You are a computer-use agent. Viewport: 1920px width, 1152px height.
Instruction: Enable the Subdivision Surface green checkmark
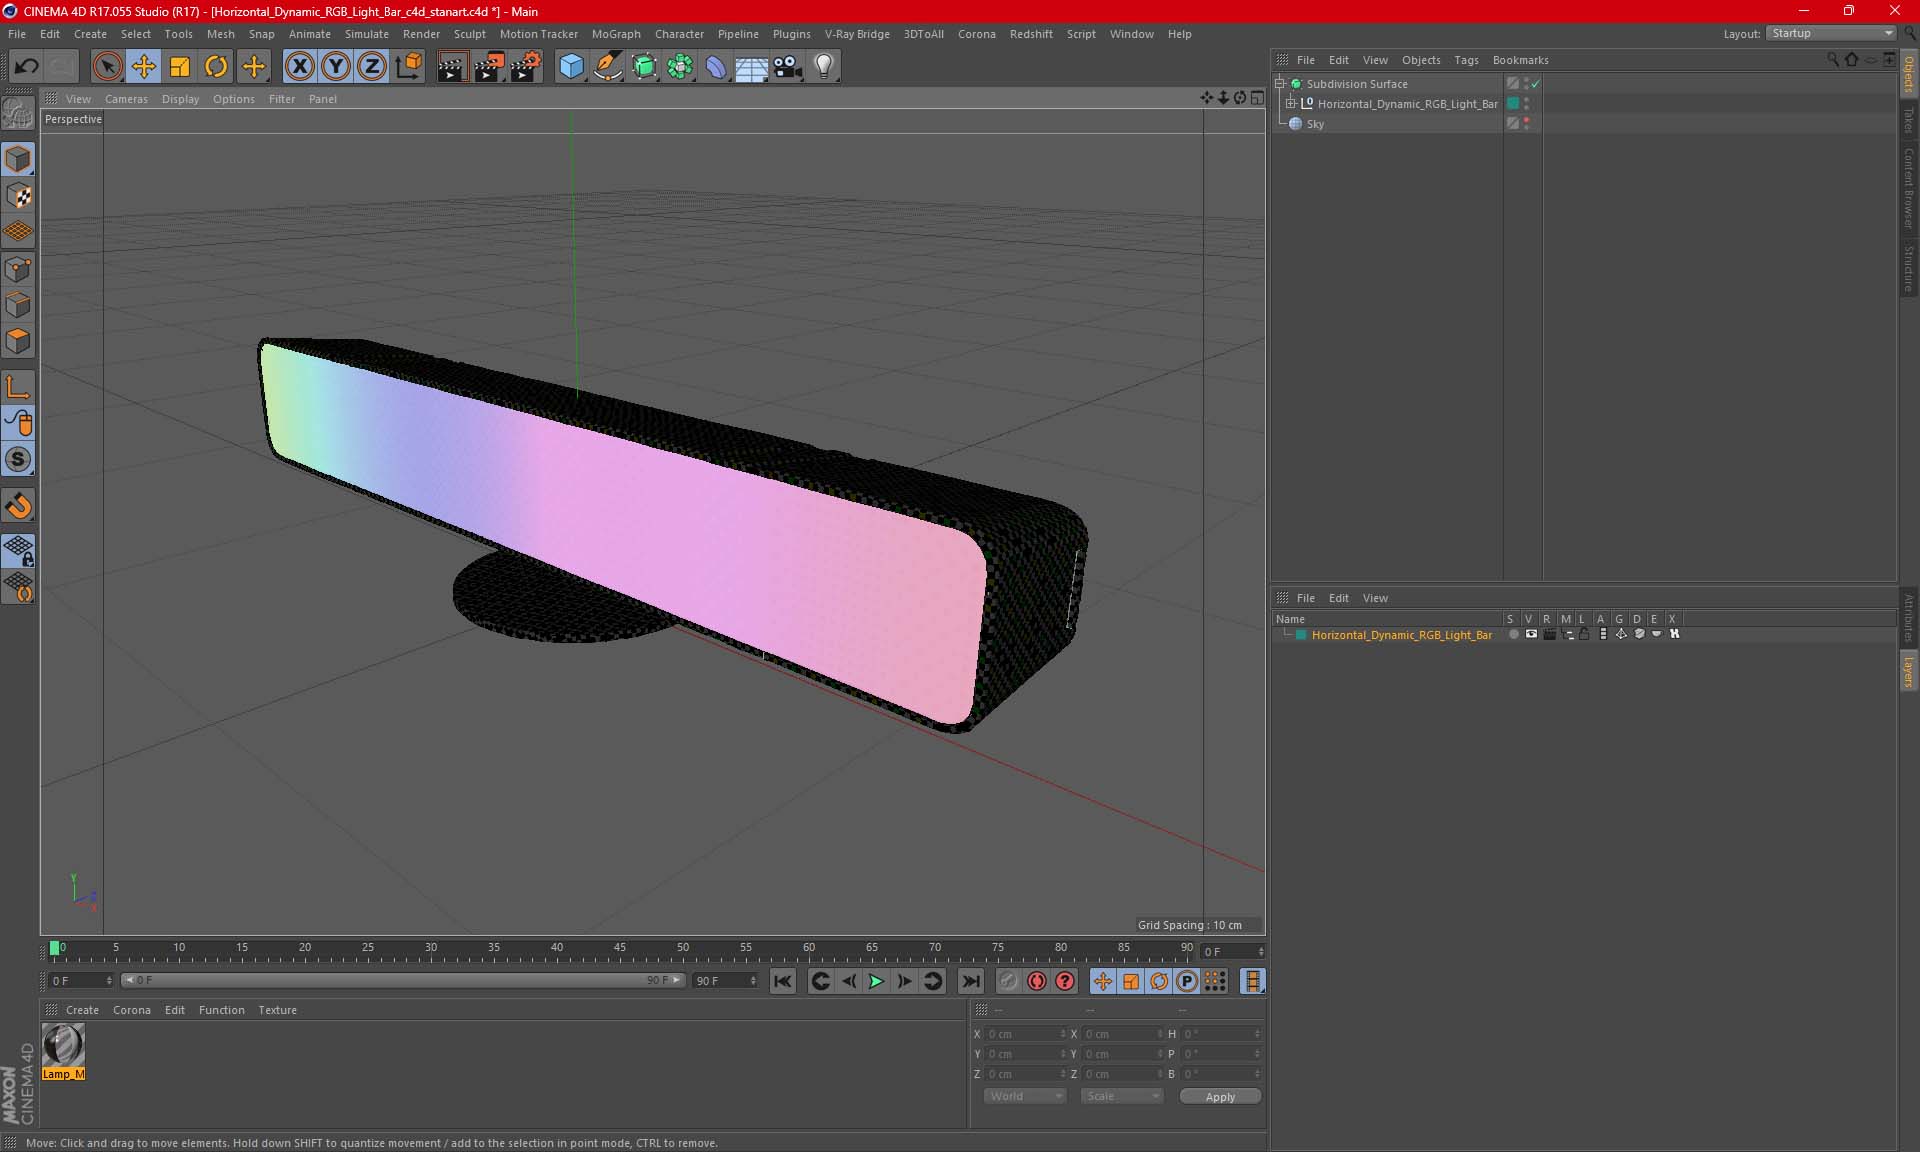[1535, 84]
